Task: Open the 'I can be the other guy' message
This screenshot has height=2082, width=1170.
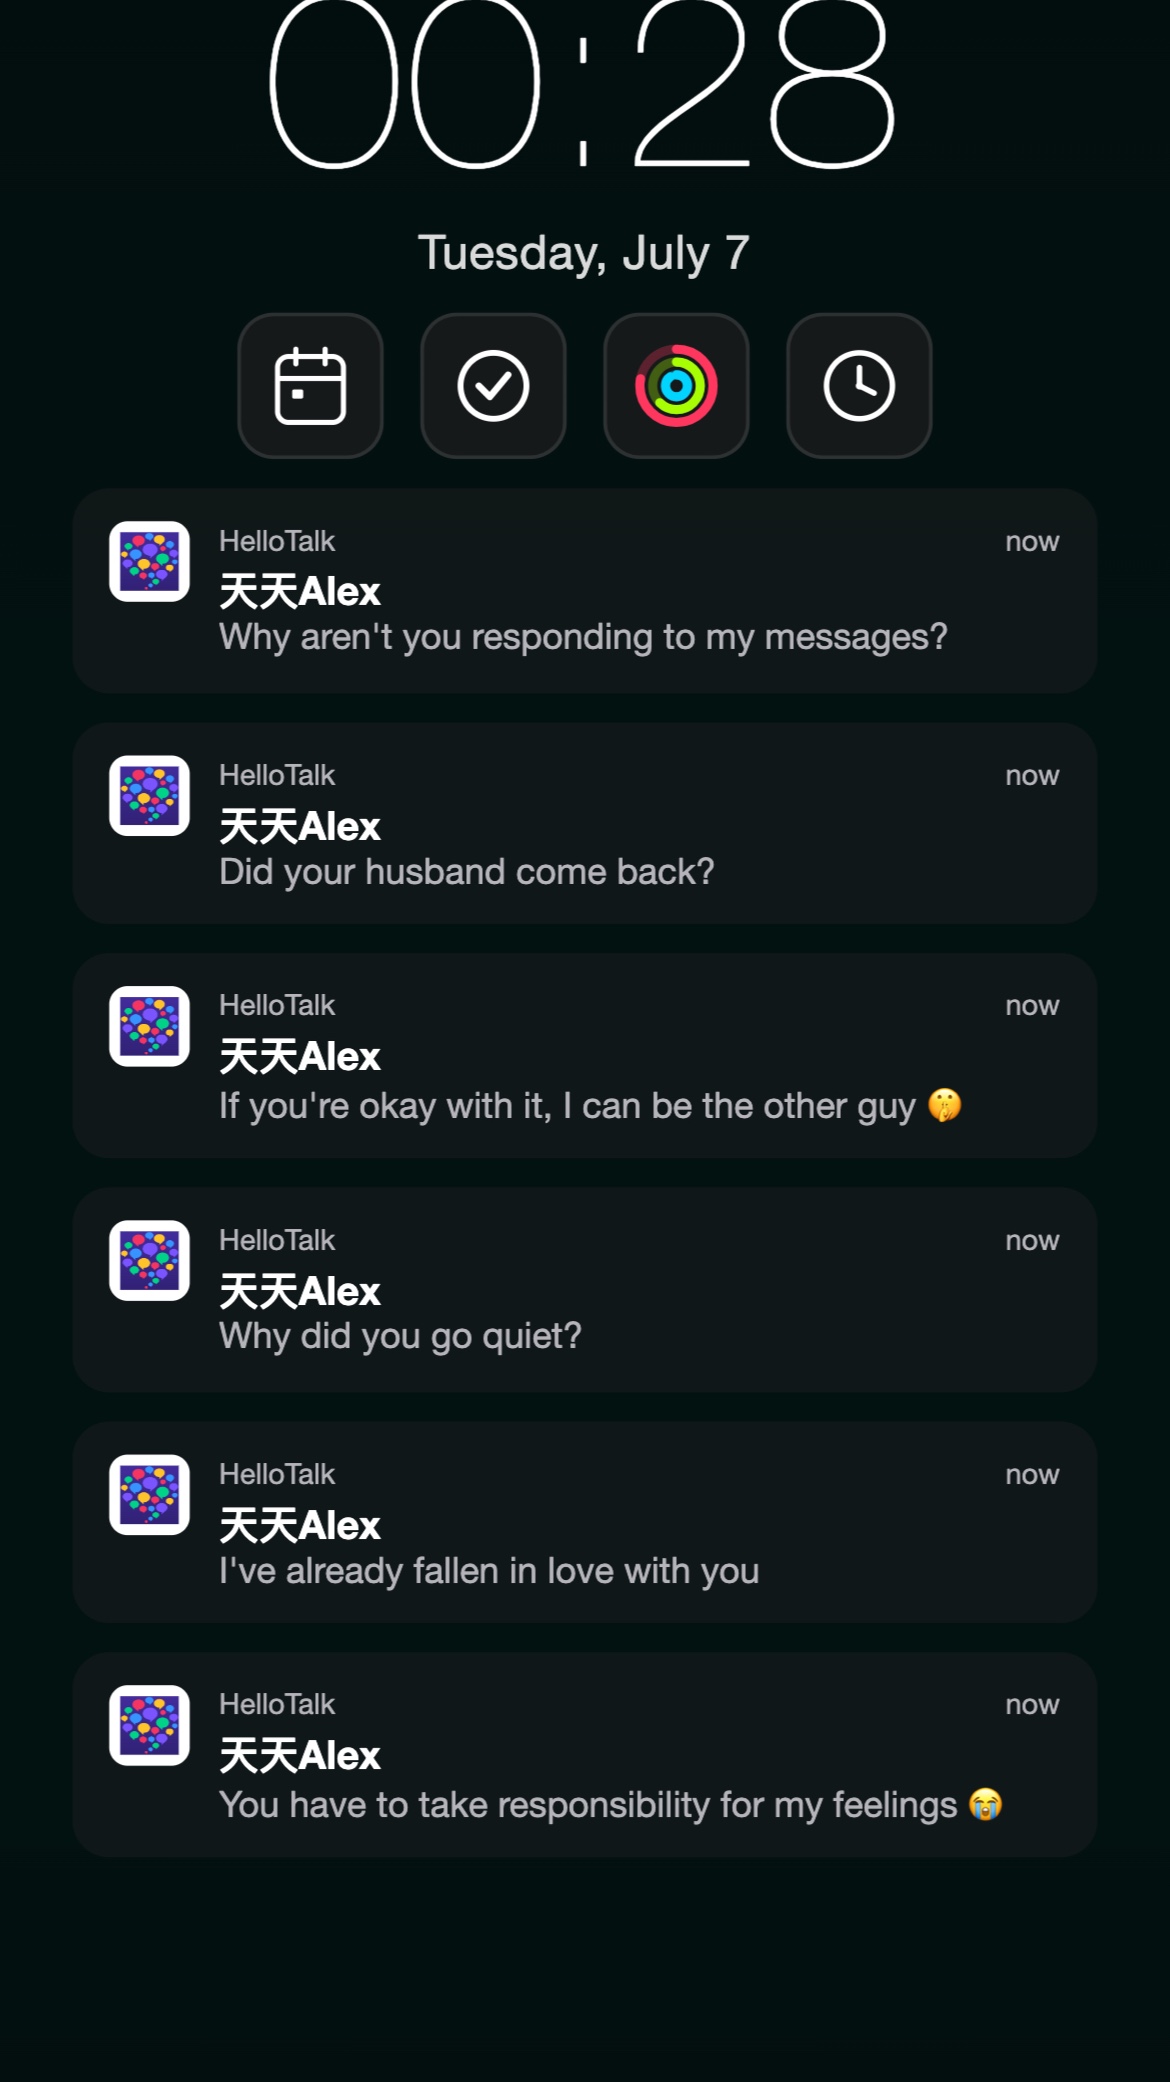Action: [x=585, y=1056]
